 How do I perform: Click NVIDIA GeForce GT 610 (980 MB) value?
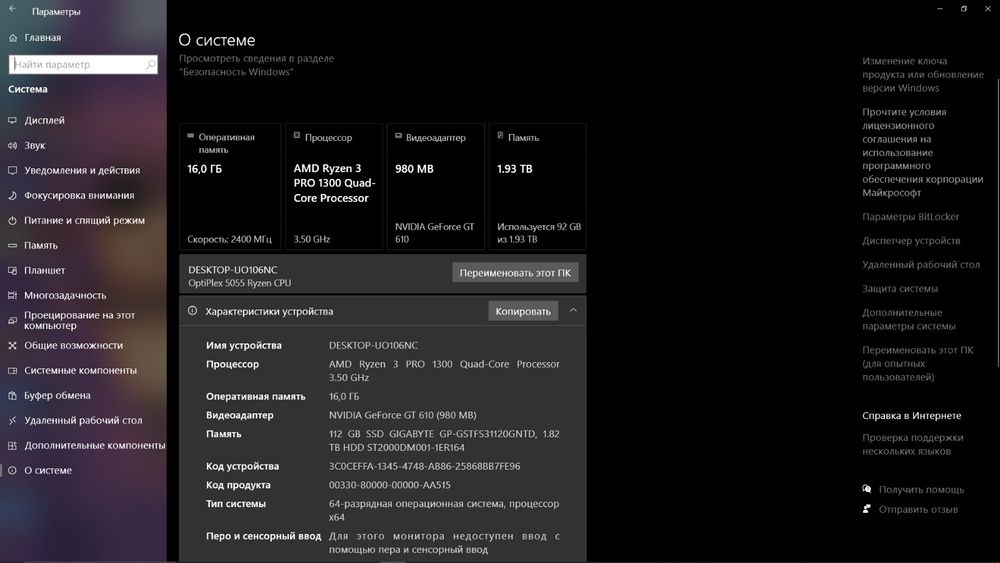click(x=402, y=415)
